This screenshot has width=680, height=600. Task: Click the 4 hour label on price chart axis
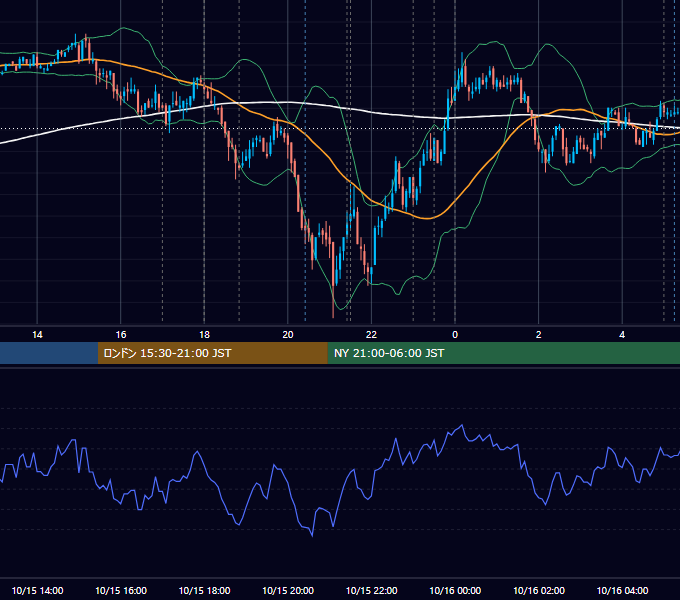pos(622,335)
